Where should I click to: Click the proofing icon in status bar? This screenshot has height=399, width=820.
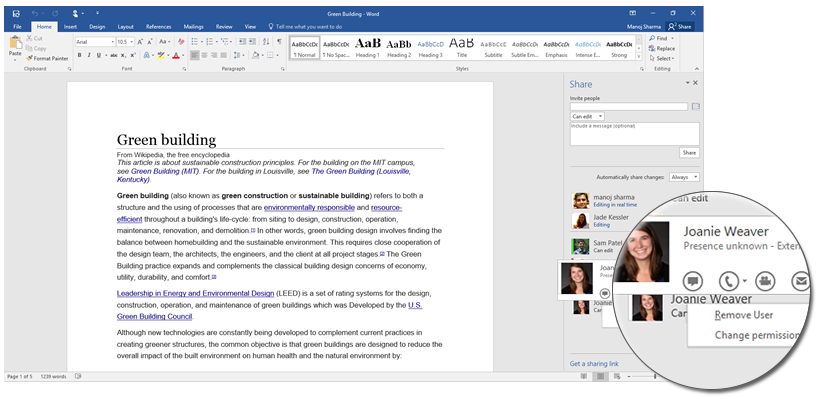point(78,376)
